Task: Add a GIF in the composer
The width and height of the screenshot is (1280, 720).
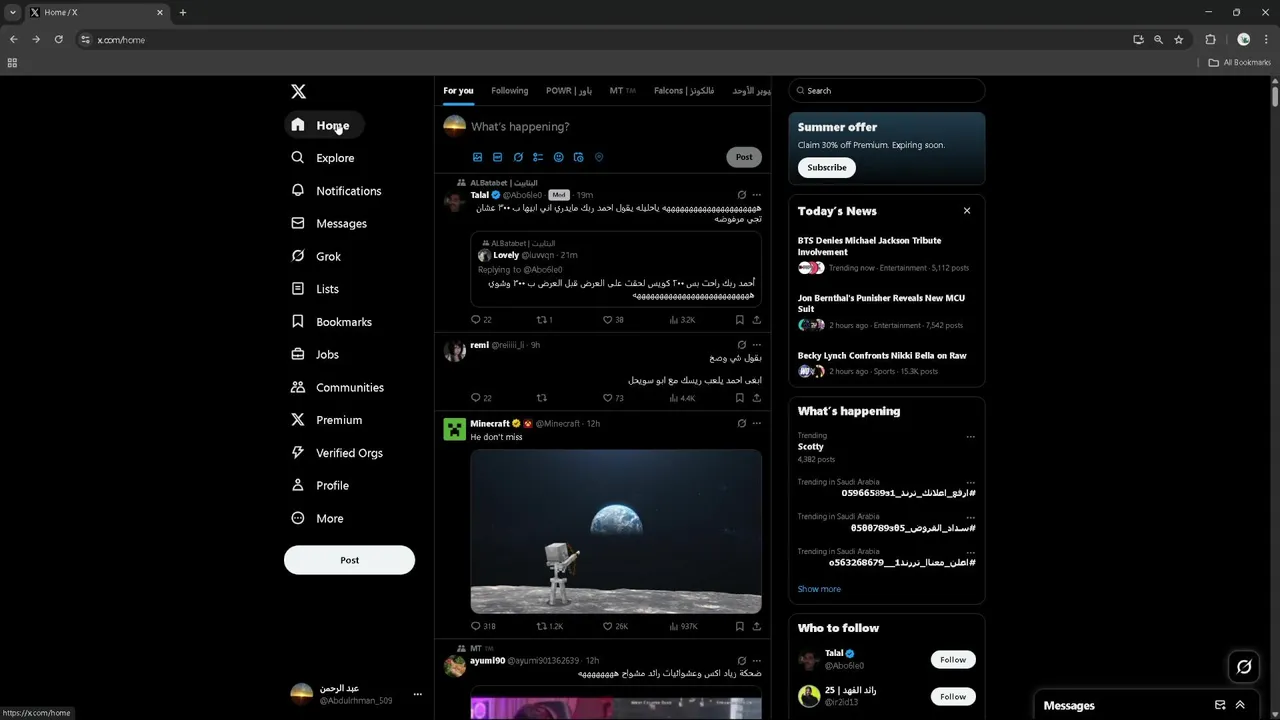Action: point(497,157)
